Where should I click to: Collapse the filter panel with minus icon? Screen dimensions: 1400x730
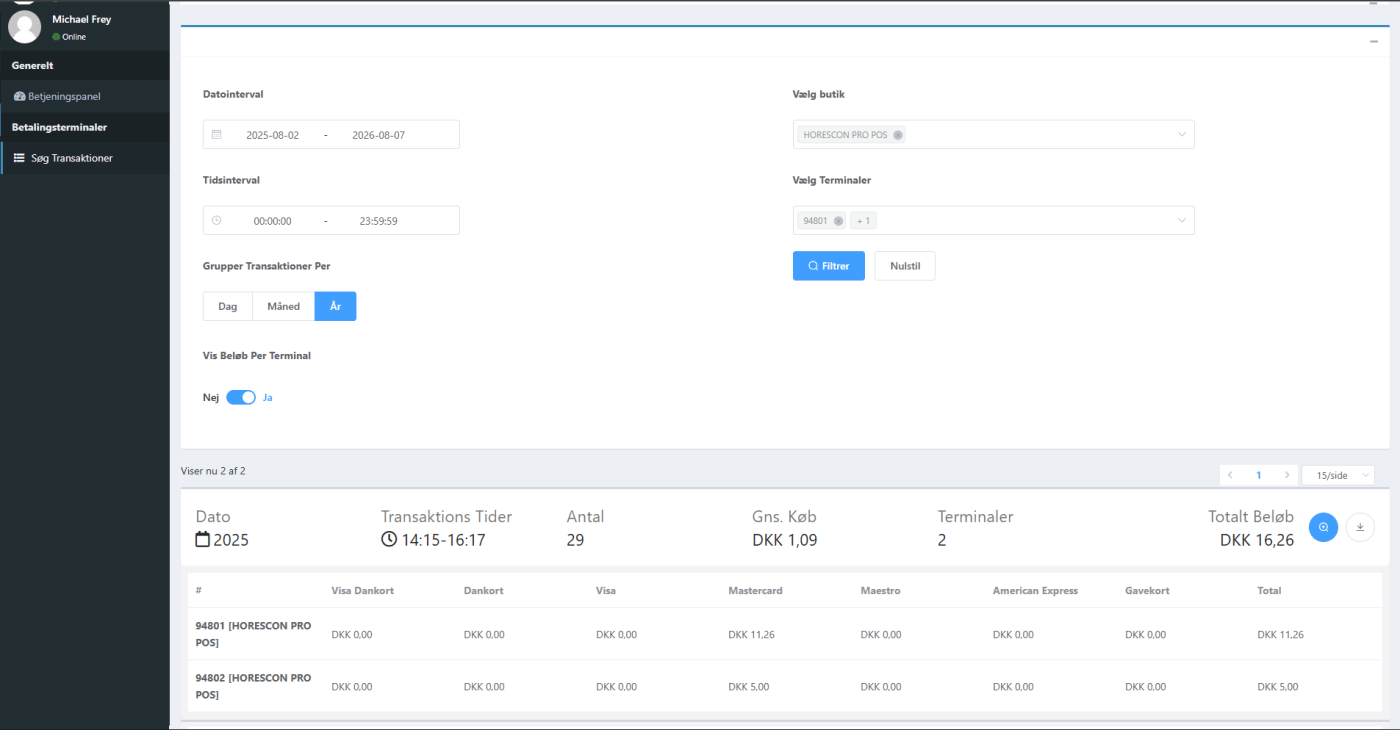click(x=1374, y=41)
